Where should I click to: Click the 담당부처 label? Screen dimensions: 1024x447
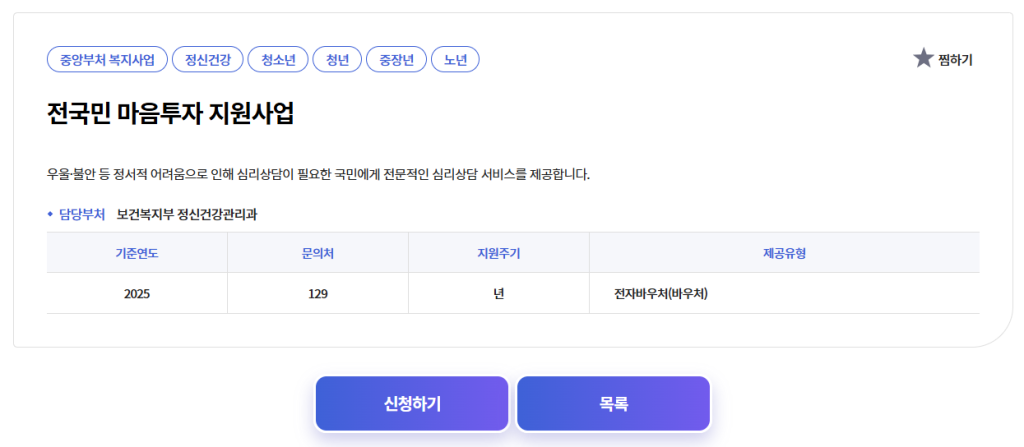82,214
